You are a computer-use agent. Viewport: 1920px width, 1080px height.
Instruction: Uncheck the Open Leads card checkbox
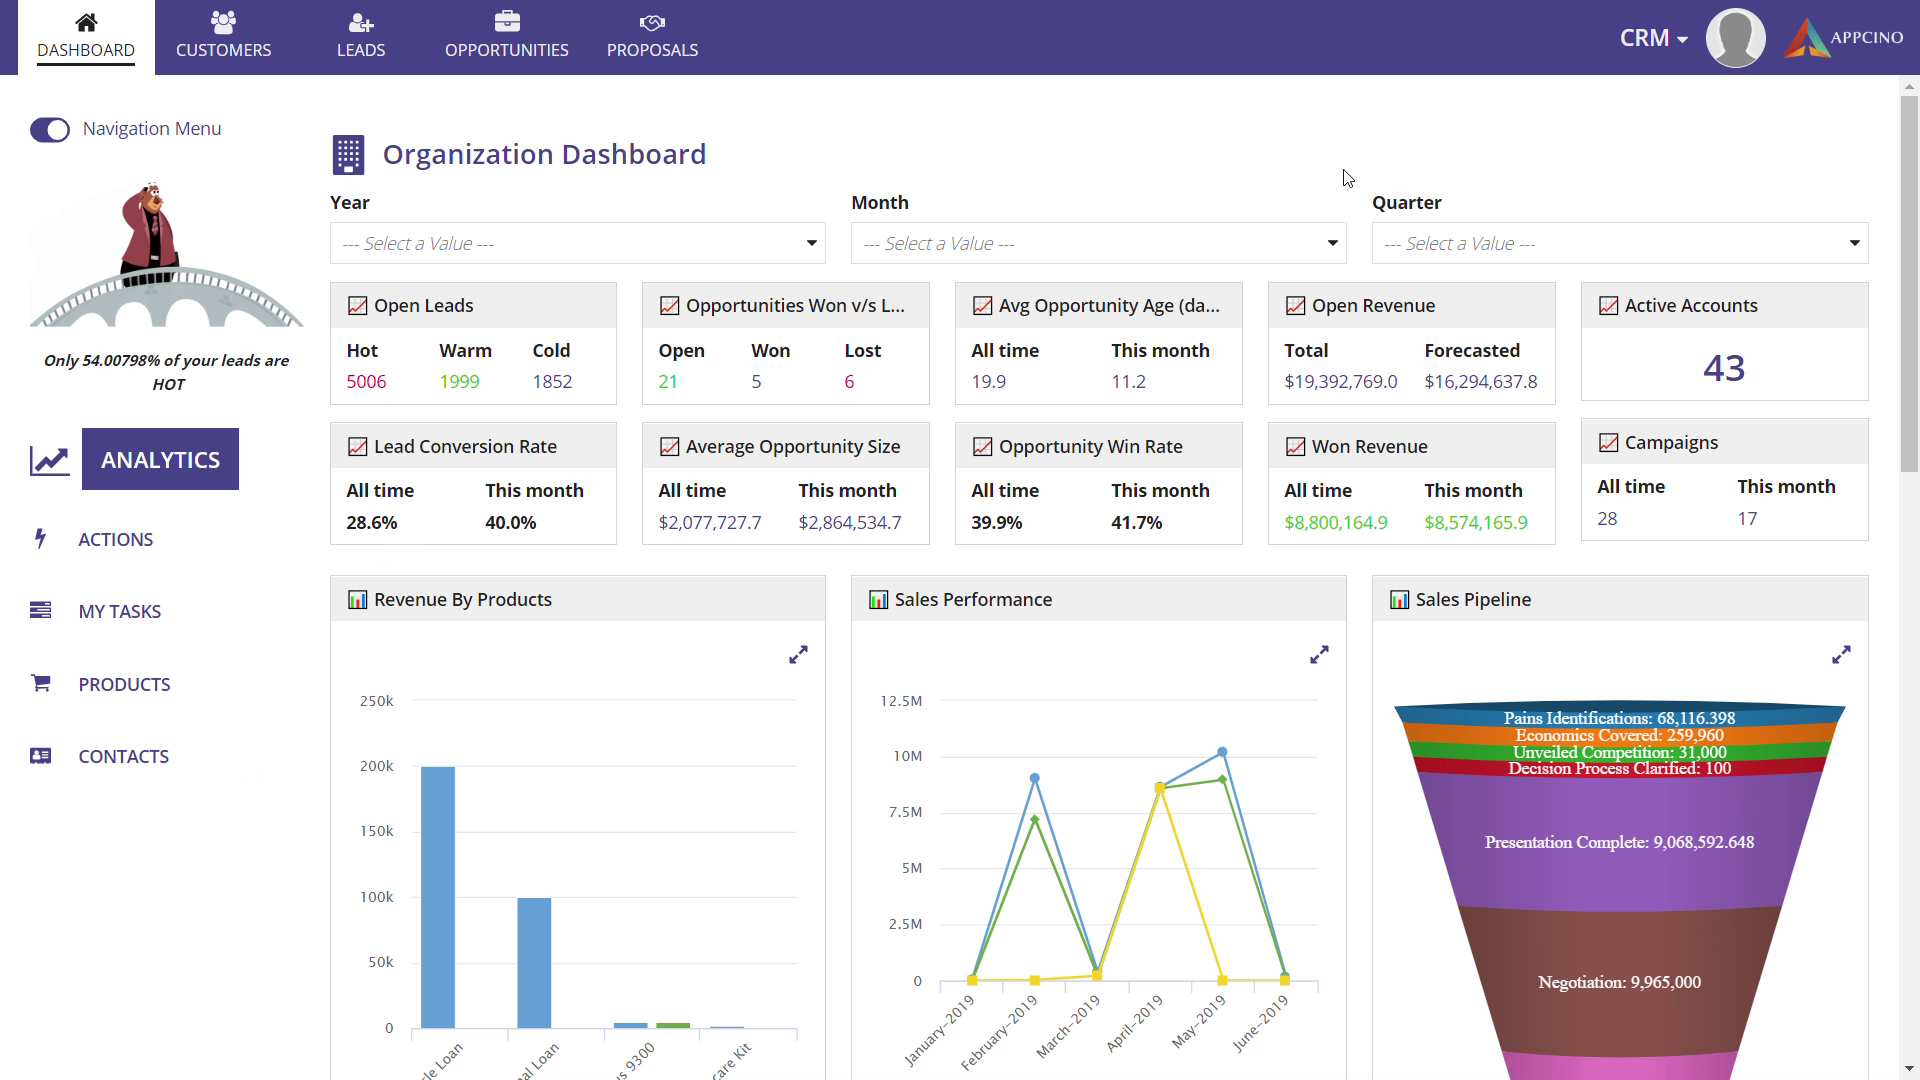[x=357, y=306]
